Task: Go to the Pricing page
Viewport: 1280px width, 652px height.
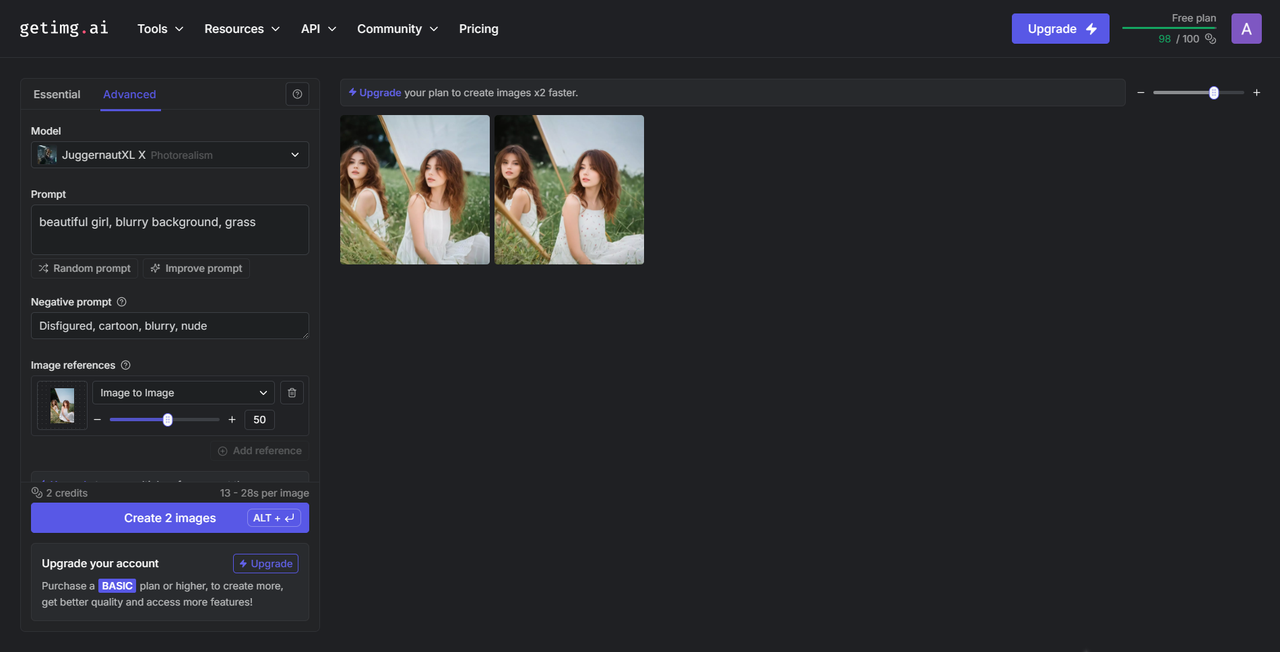Action: (x=479, y=29)
